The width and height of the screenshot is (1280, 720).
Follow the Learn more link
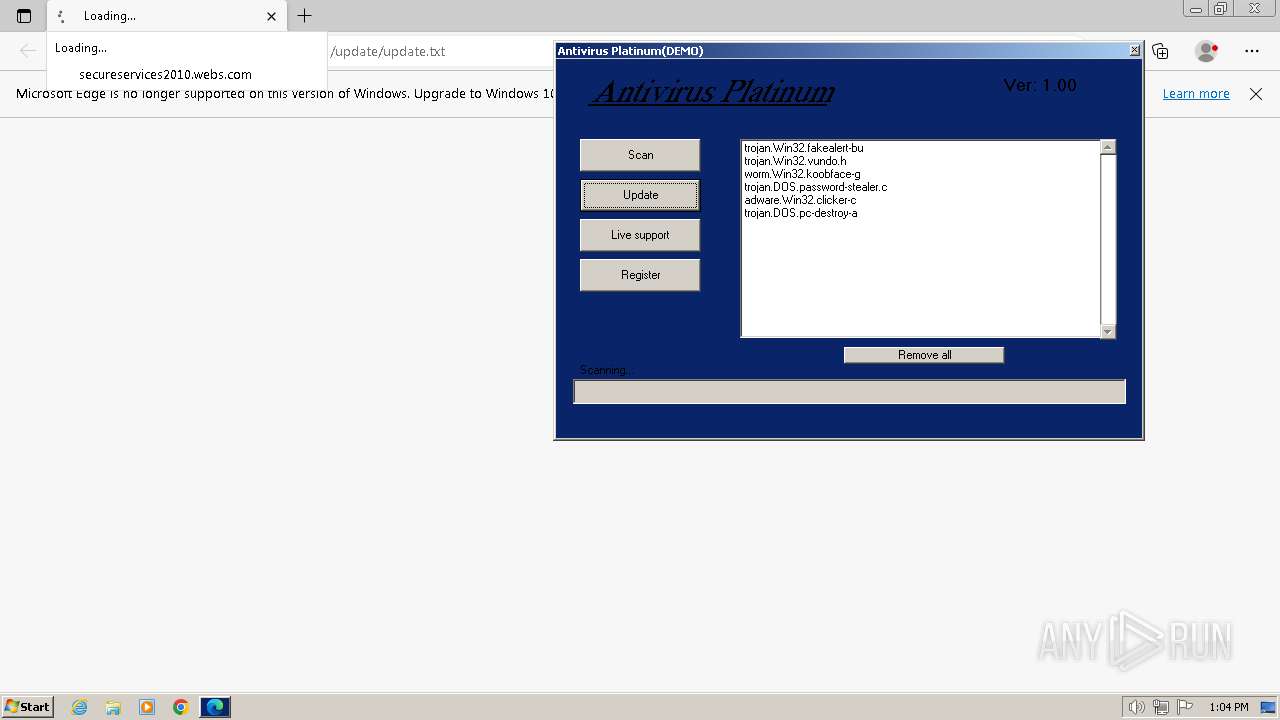click(x=1196, y=94)
